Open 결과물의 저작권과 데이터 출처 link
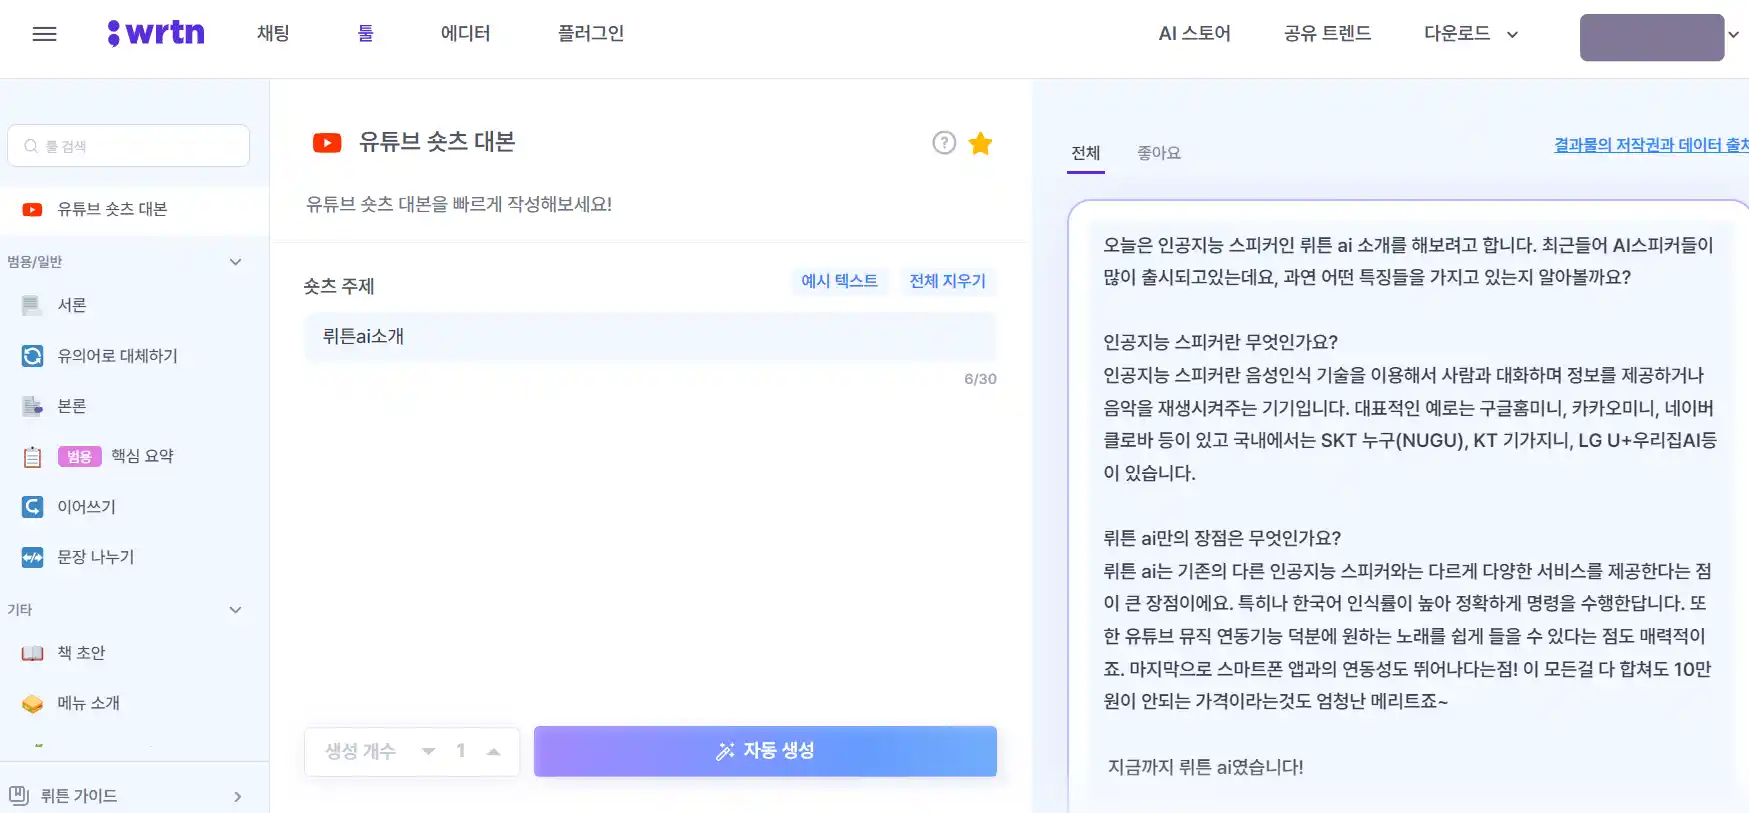The height and width of the screenshot is (813, 1749). click(1650, 145)
